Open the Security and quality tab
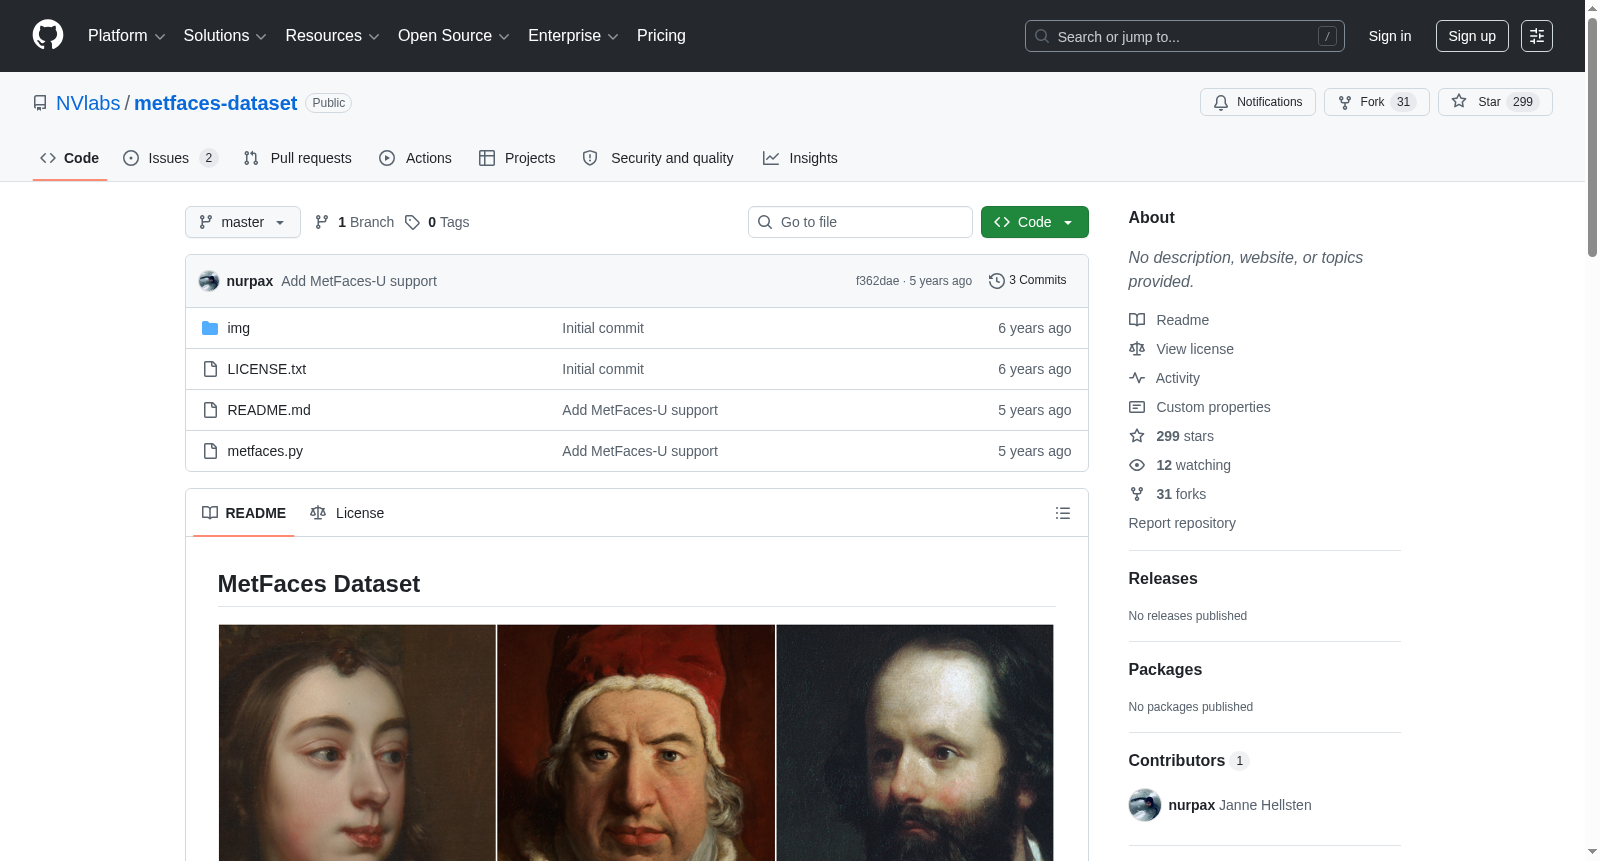1600x861 pixels. coord(658,158)
